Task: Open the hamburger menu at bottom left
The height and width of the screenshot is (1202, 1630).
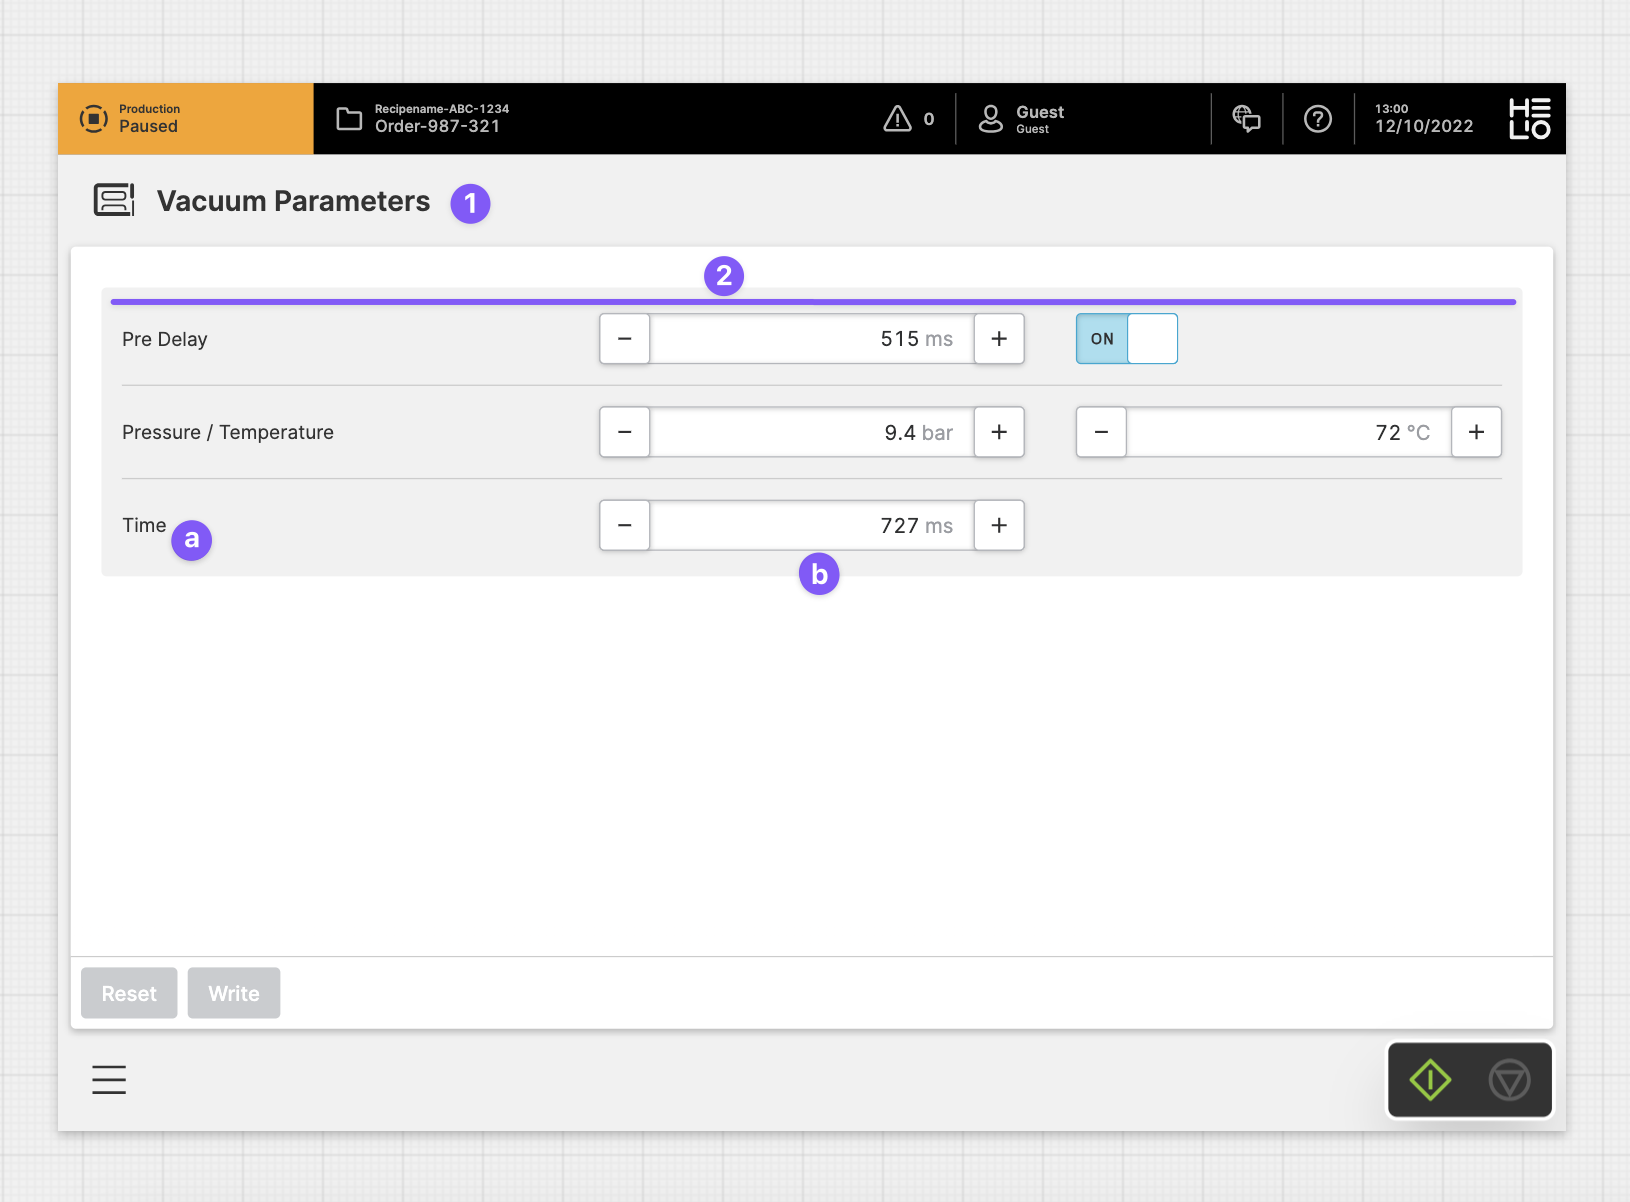Action: point(109,1080)
